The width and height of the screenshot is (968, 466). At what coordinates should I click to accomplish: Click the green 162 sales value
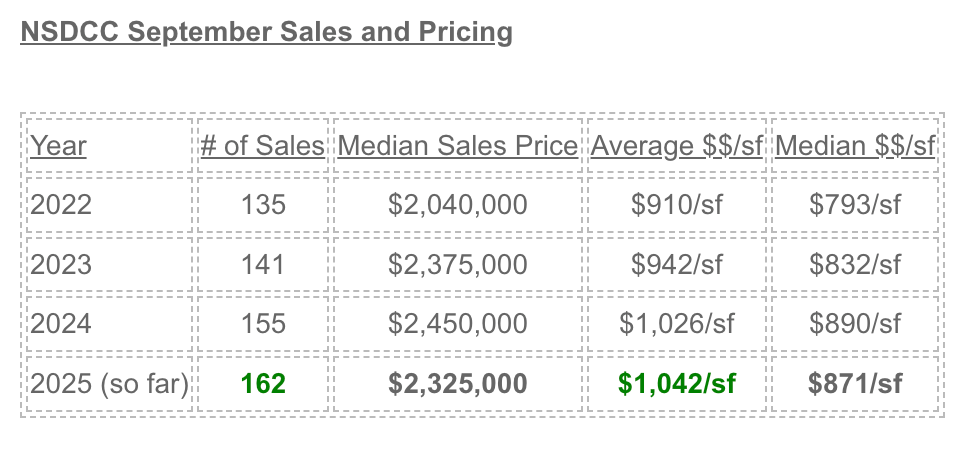click(x=263, y=383)
